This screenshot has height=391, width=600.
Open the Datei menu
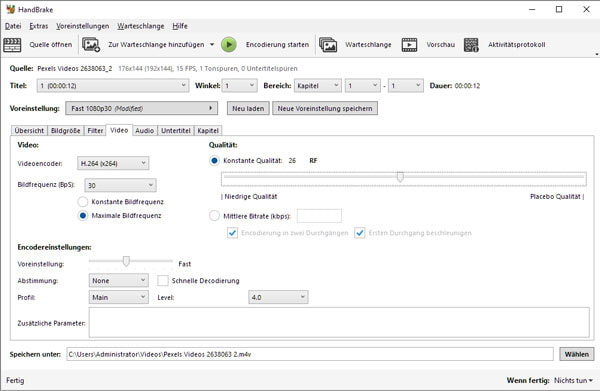[x=13, y=26]
